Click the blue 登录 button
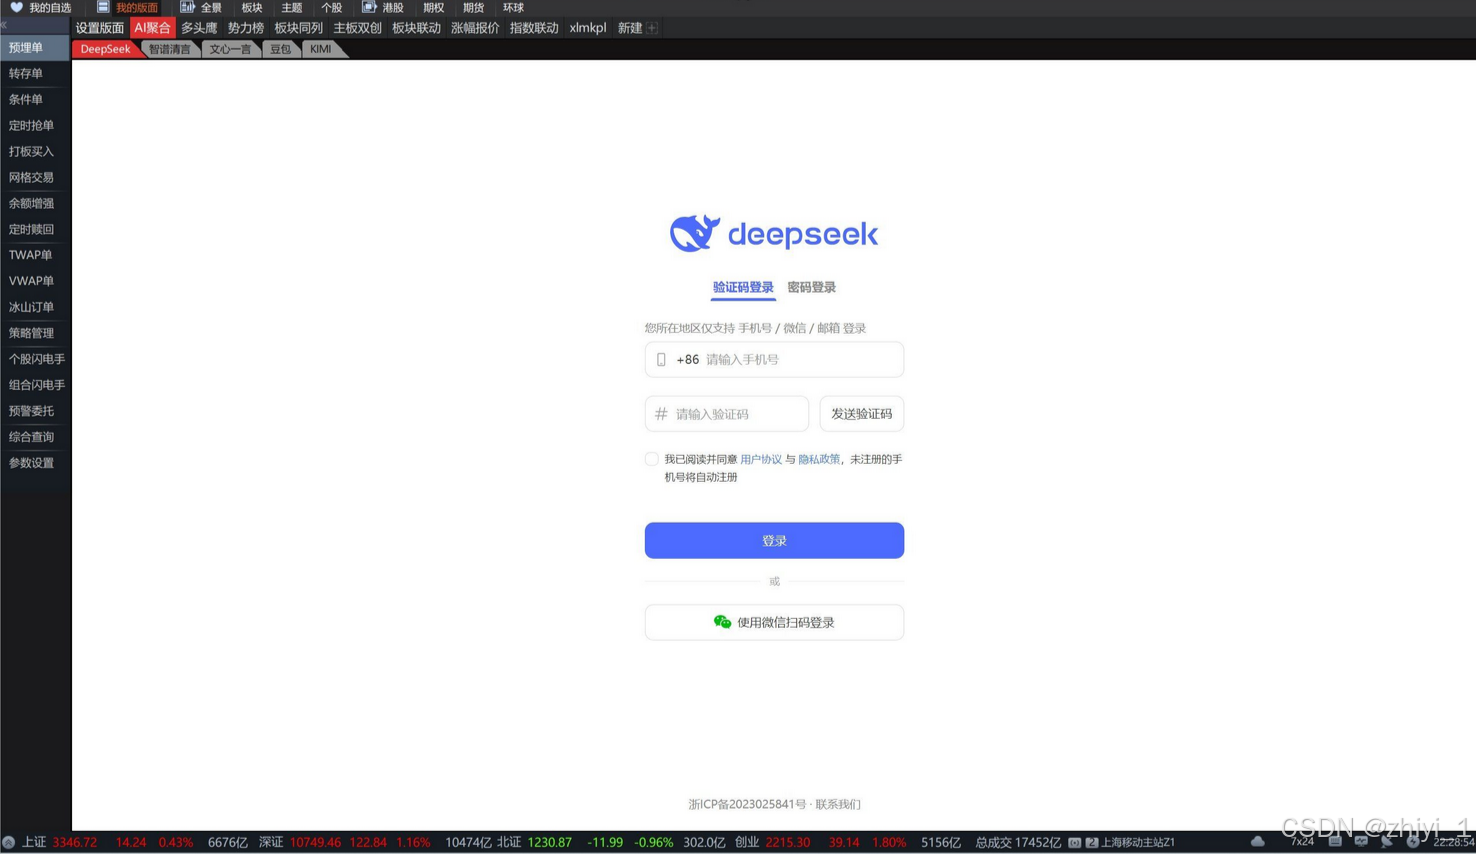Viewport: 1476px width, 854px height. [774, 540]
